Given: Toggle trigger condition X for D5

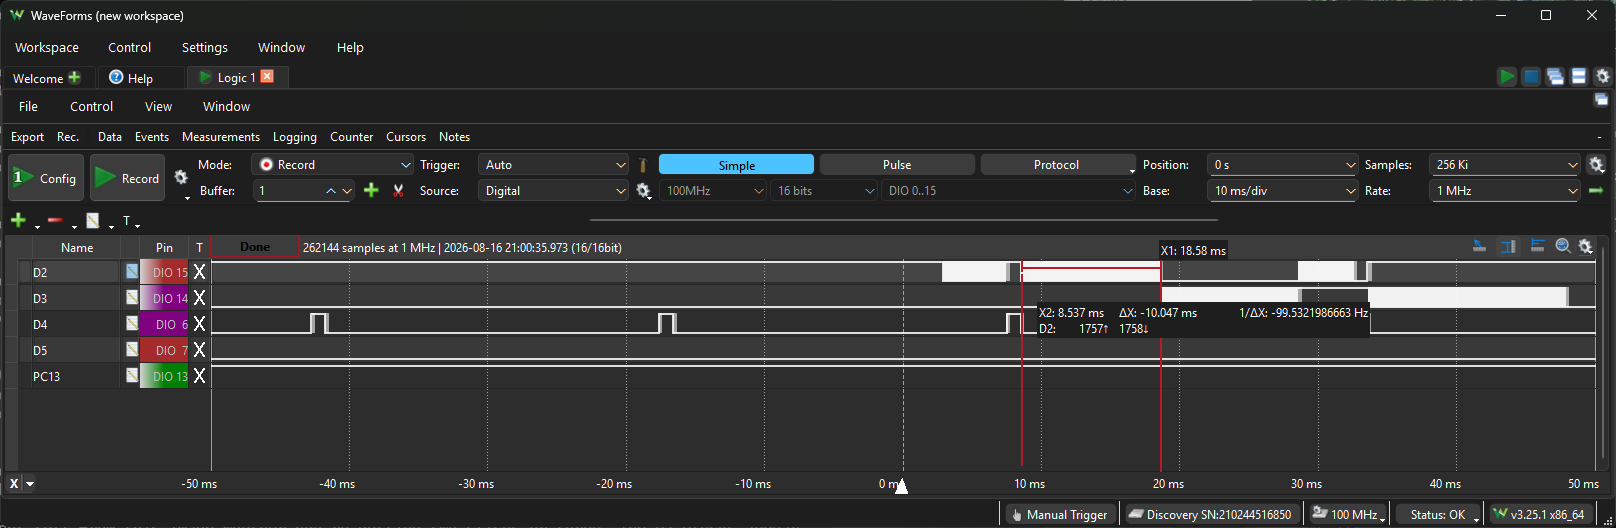Looking at the screenshot, I should click(x=200, y=350).
